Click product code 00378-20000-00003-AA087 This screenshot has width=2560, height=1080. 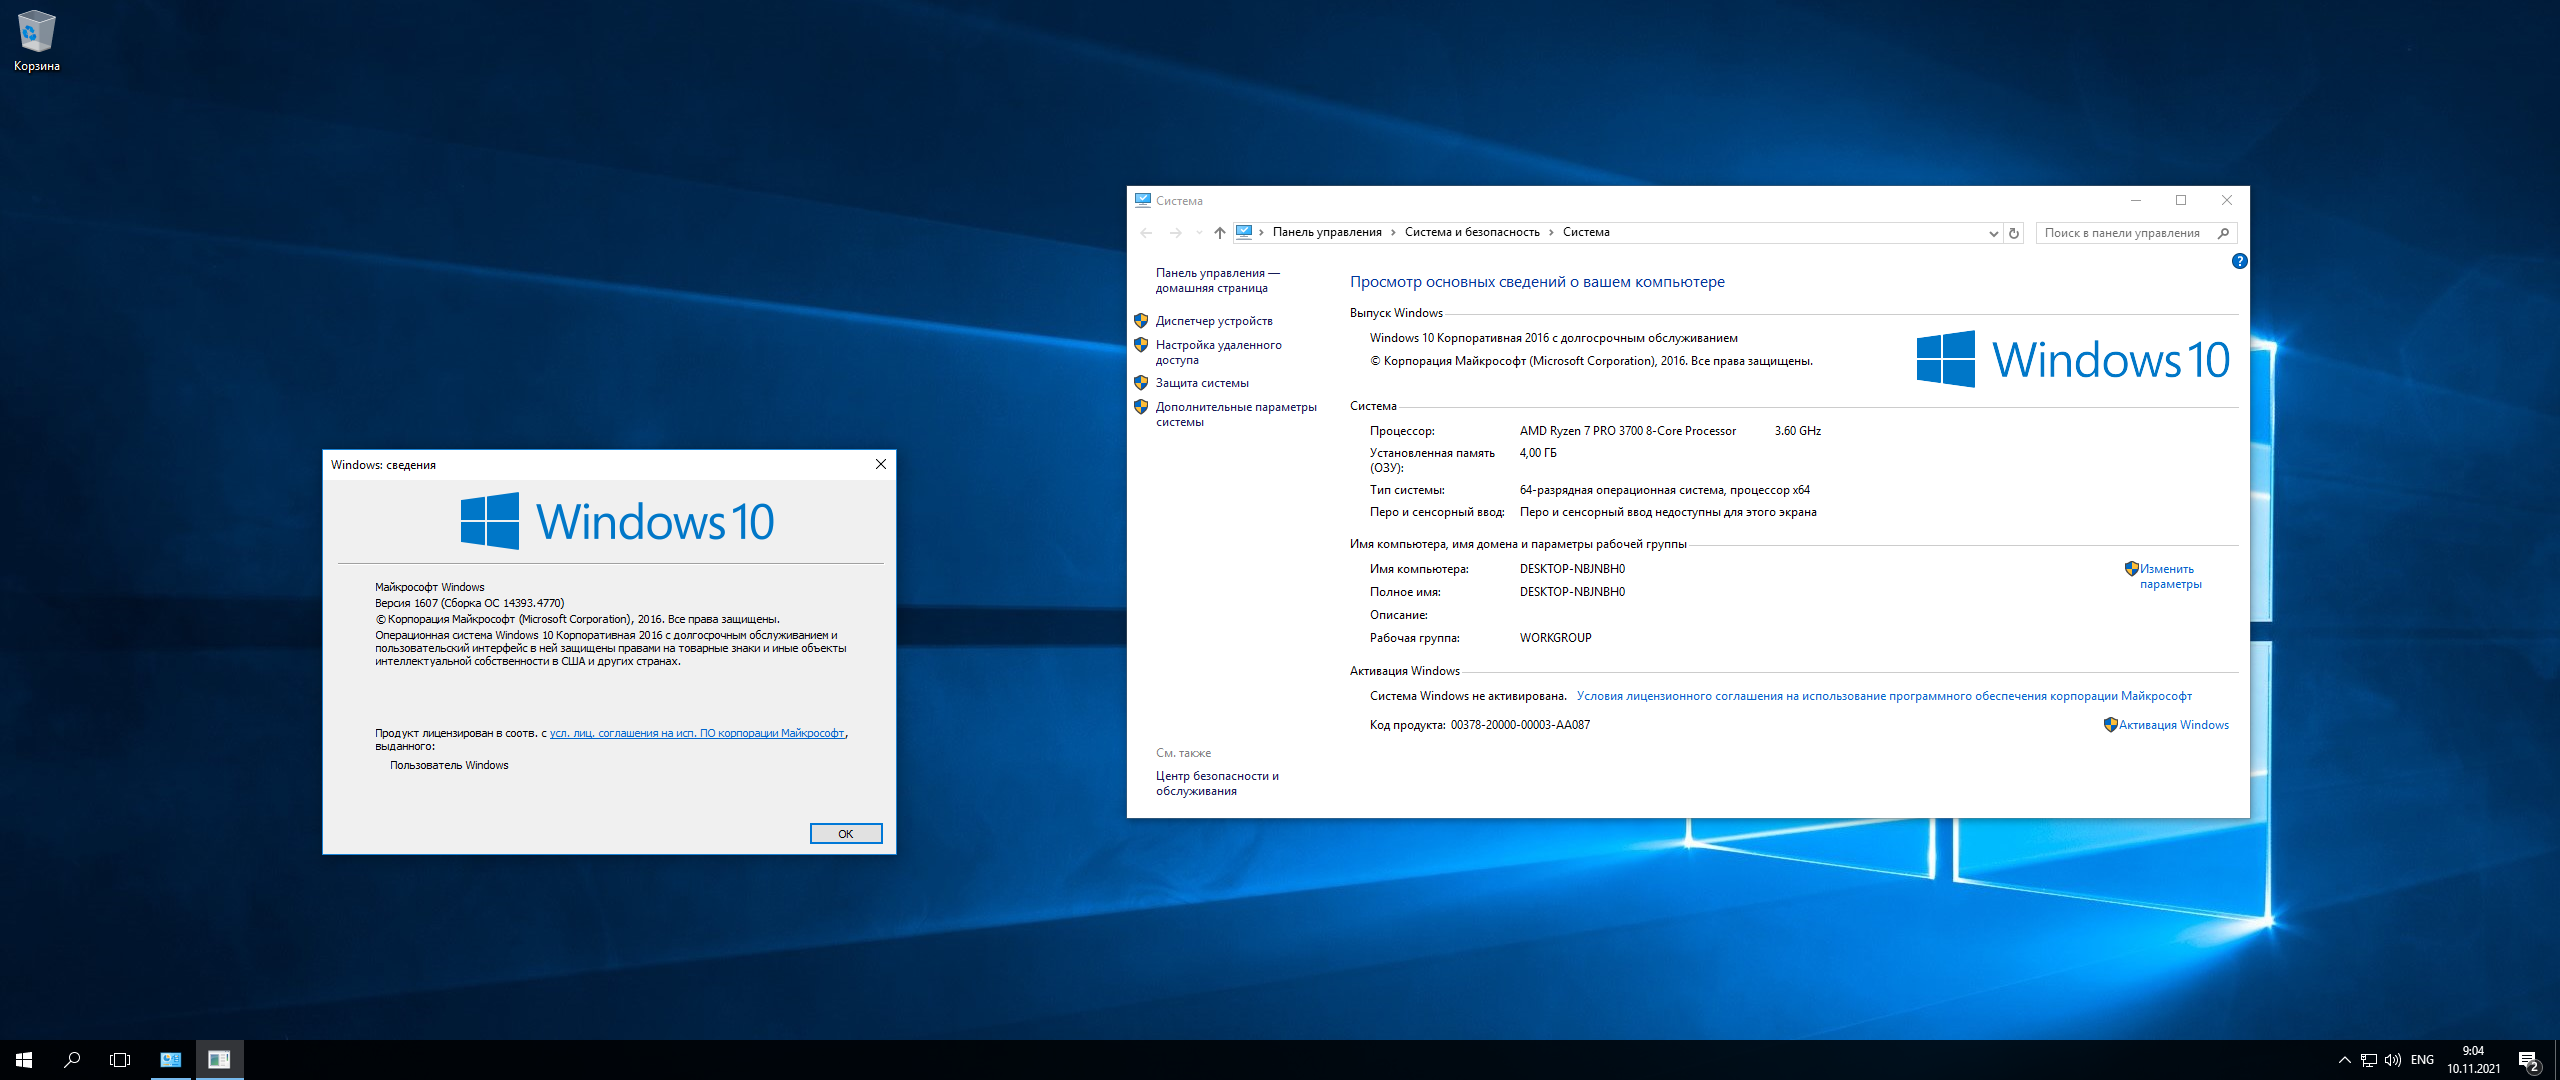coord(1520,725)
